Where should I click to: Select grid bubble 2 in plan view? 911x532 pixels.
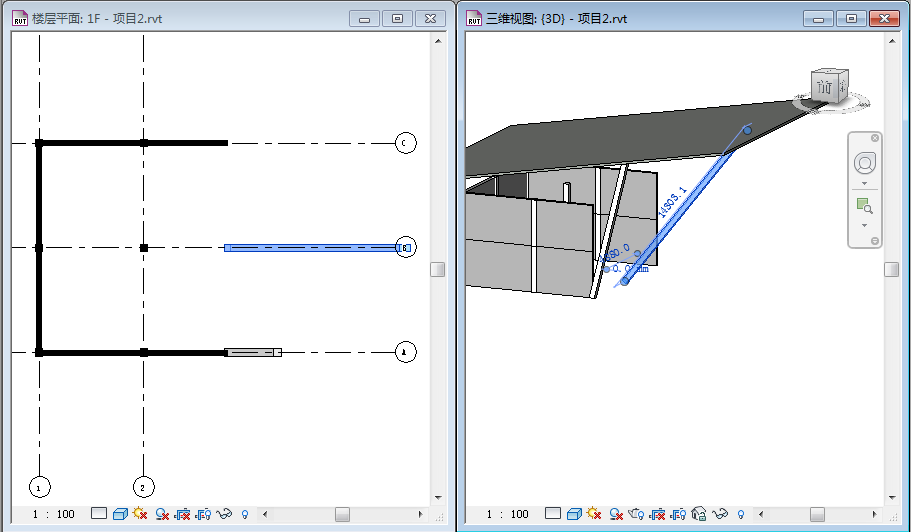pos(144,487)
